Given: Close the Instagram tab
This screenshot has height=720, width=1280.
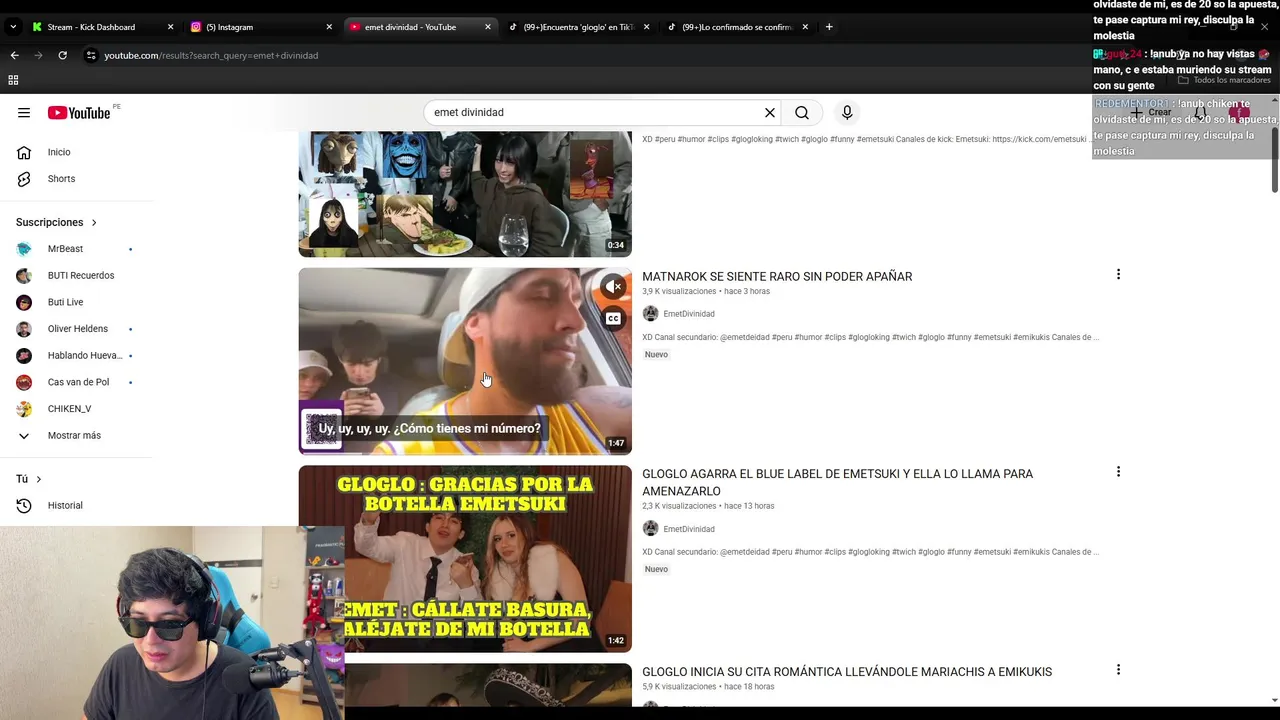Looking at the screenshot, I should click(x=329, y=27).
